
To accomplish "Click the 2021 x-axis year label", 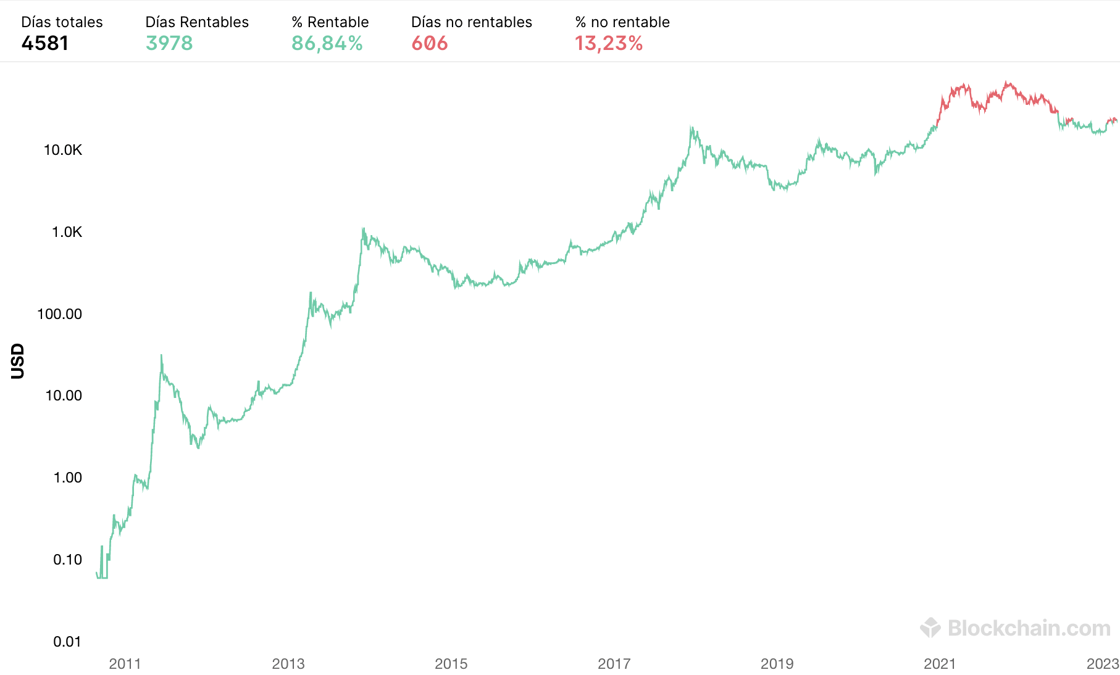I will click(940, 663).
